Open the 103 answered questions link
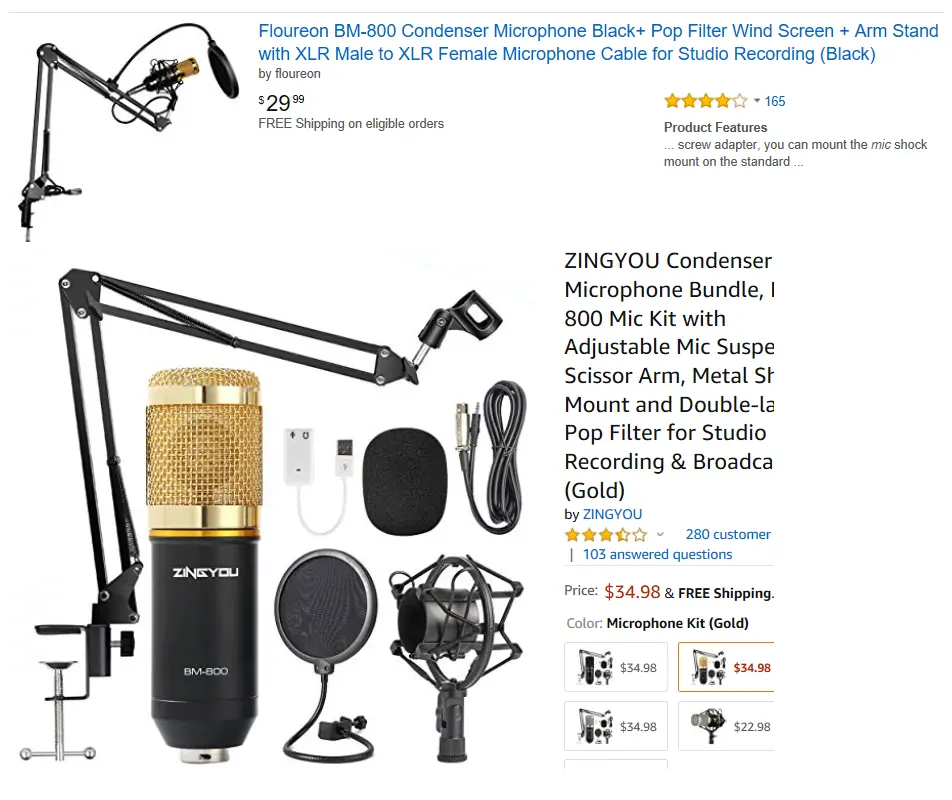 [x=658, y=554]
